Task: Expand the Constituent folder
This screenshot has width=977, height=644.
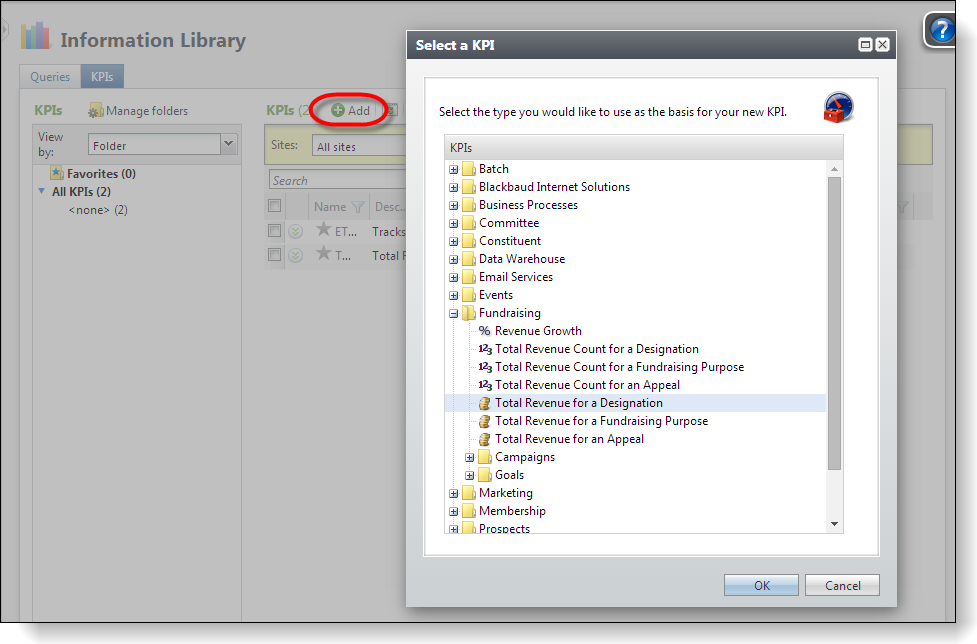Action: click(x=454, y=240)
